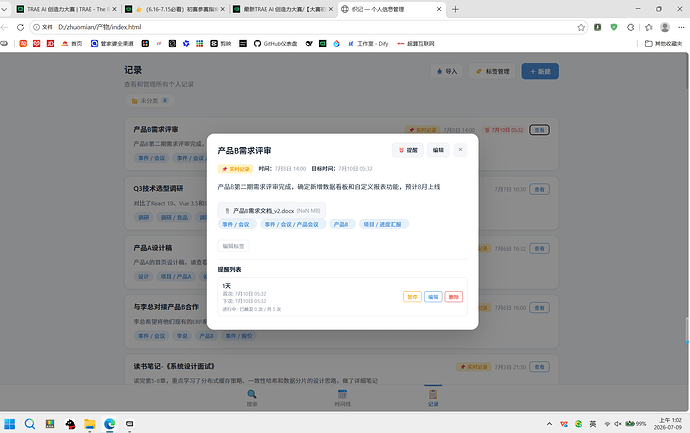
Task: Switch to the TRAE AI 创造力大赛 browser tab
Action: pyautogui.click(x=66, y=9)
